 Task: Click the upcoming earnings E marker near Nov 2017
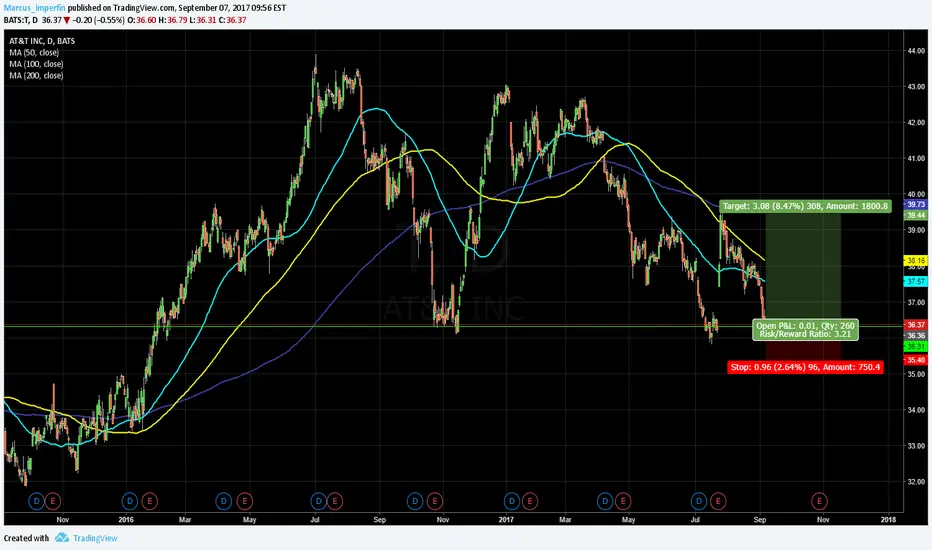tap(820, 501)
